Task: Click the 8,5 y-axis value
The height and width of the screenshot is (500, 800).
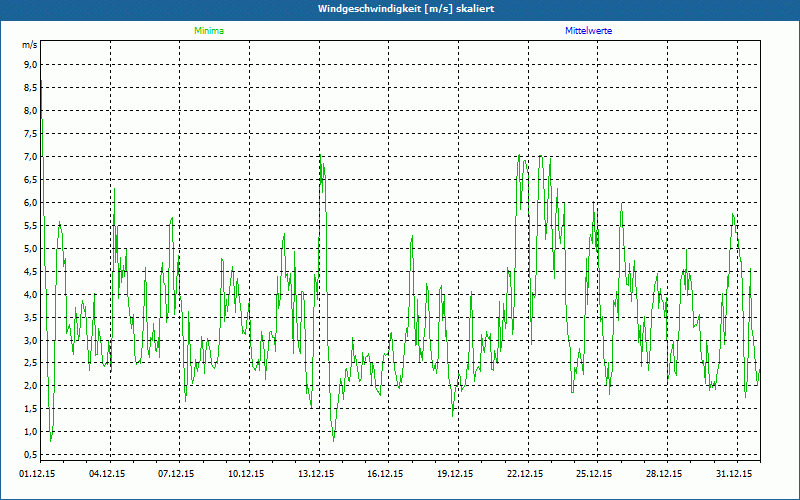Action: point(31,88)
